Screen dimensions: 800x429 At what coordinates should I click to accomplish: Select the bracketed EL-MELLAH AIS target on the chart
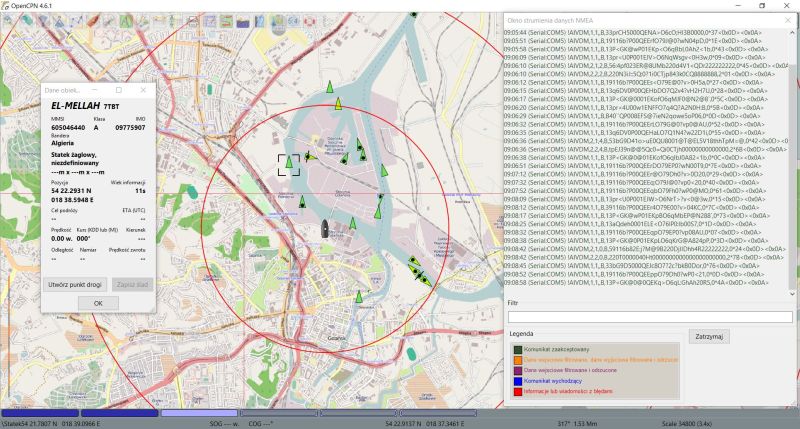(x=289, y=164)
